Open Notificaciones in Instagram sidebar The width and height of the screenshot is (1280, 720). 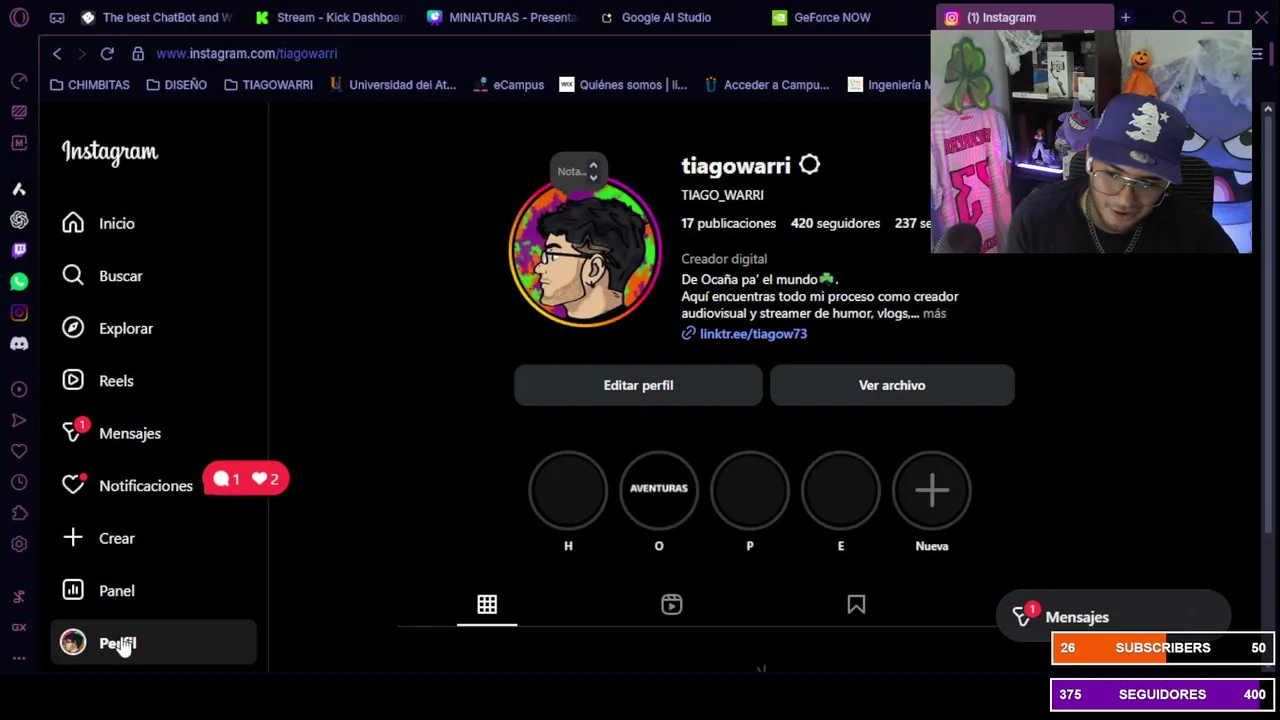[x=127, y=486]
